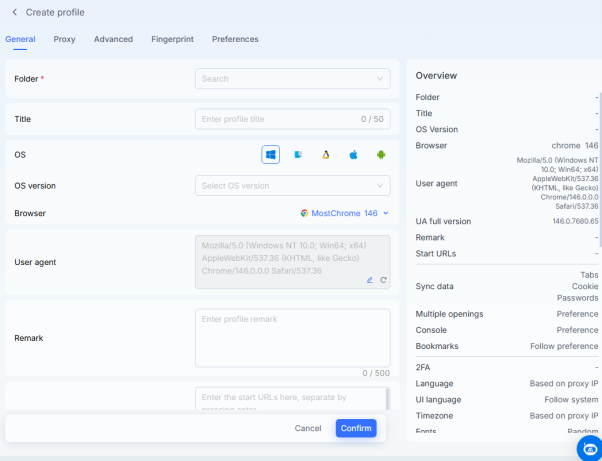Open the support chat bubble icon
Screen dimensions: 602x461
[x=590, y=449]
